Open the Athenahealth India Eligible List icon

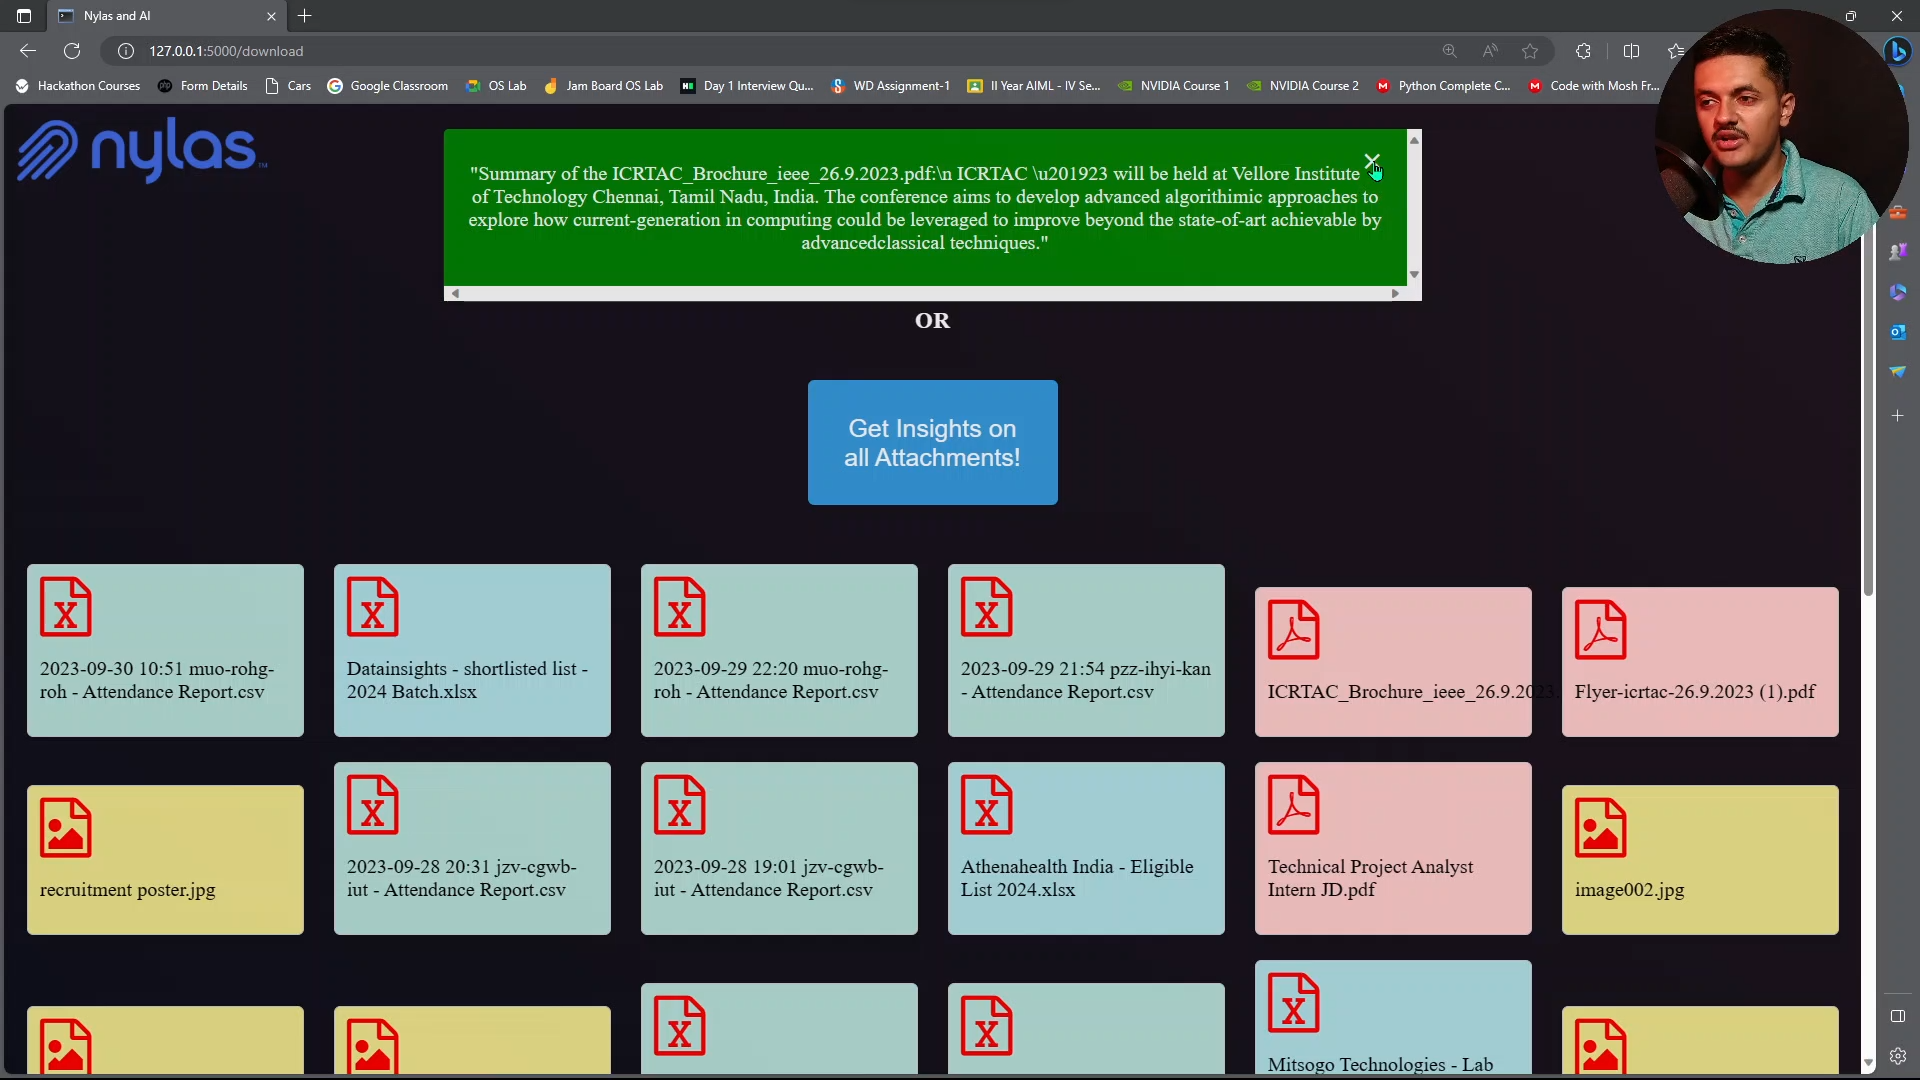[x=986, y=805]
